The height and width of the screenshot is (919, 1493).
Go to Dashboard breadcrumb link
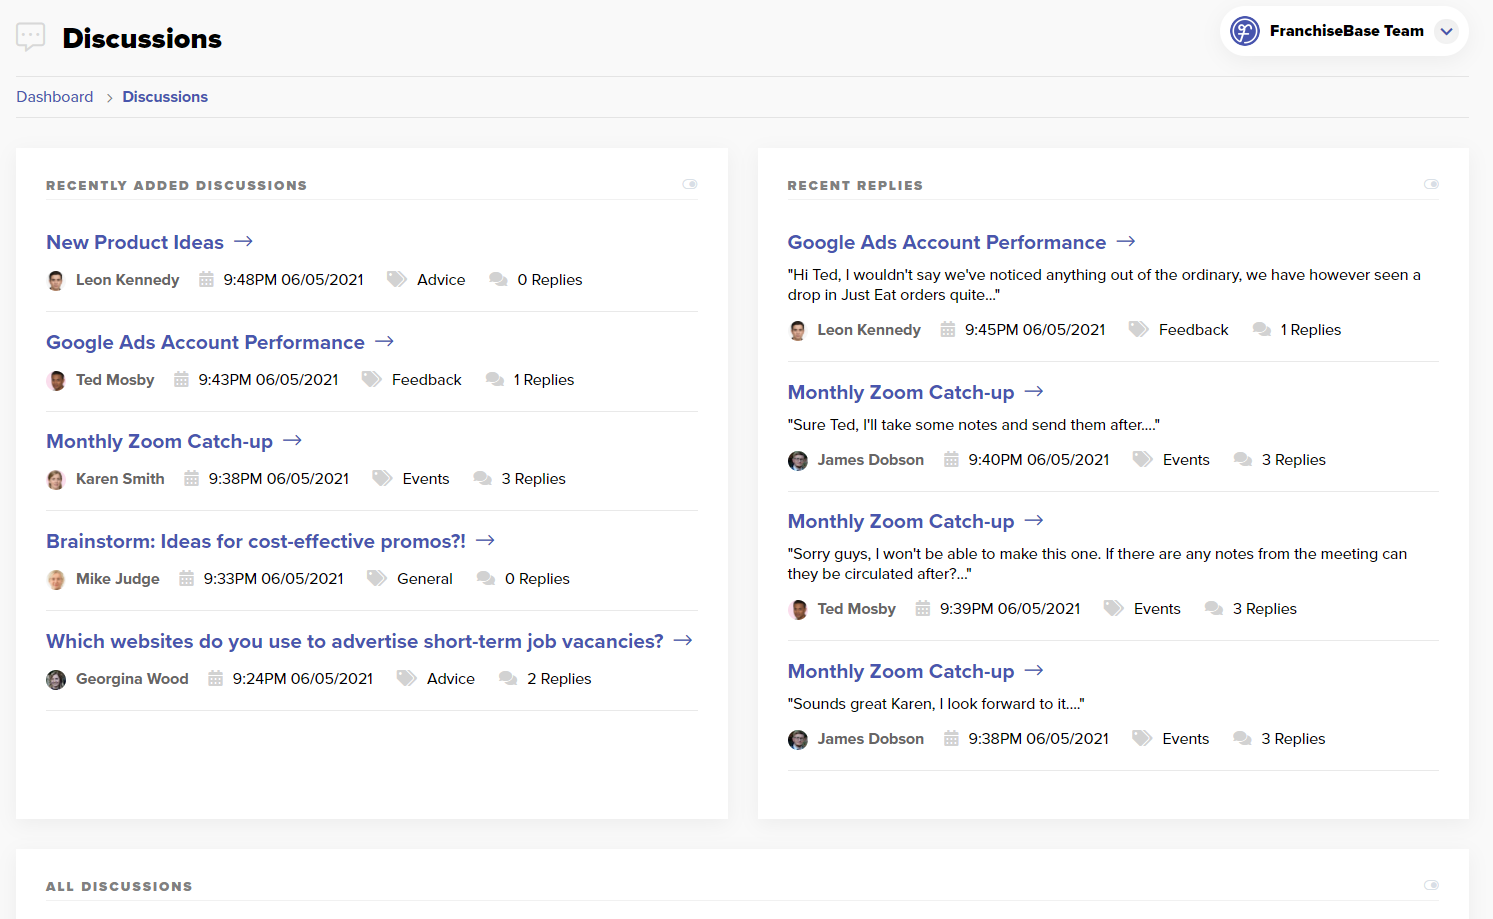pyautogui.click(x=55, y=97)
